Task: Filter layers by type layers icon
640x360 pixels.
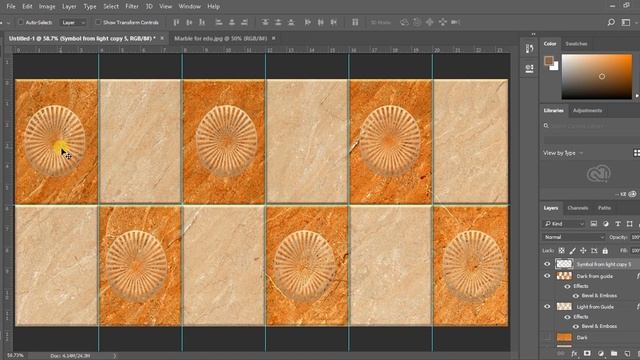Action: pyautogui.click(x=618, y=224)
